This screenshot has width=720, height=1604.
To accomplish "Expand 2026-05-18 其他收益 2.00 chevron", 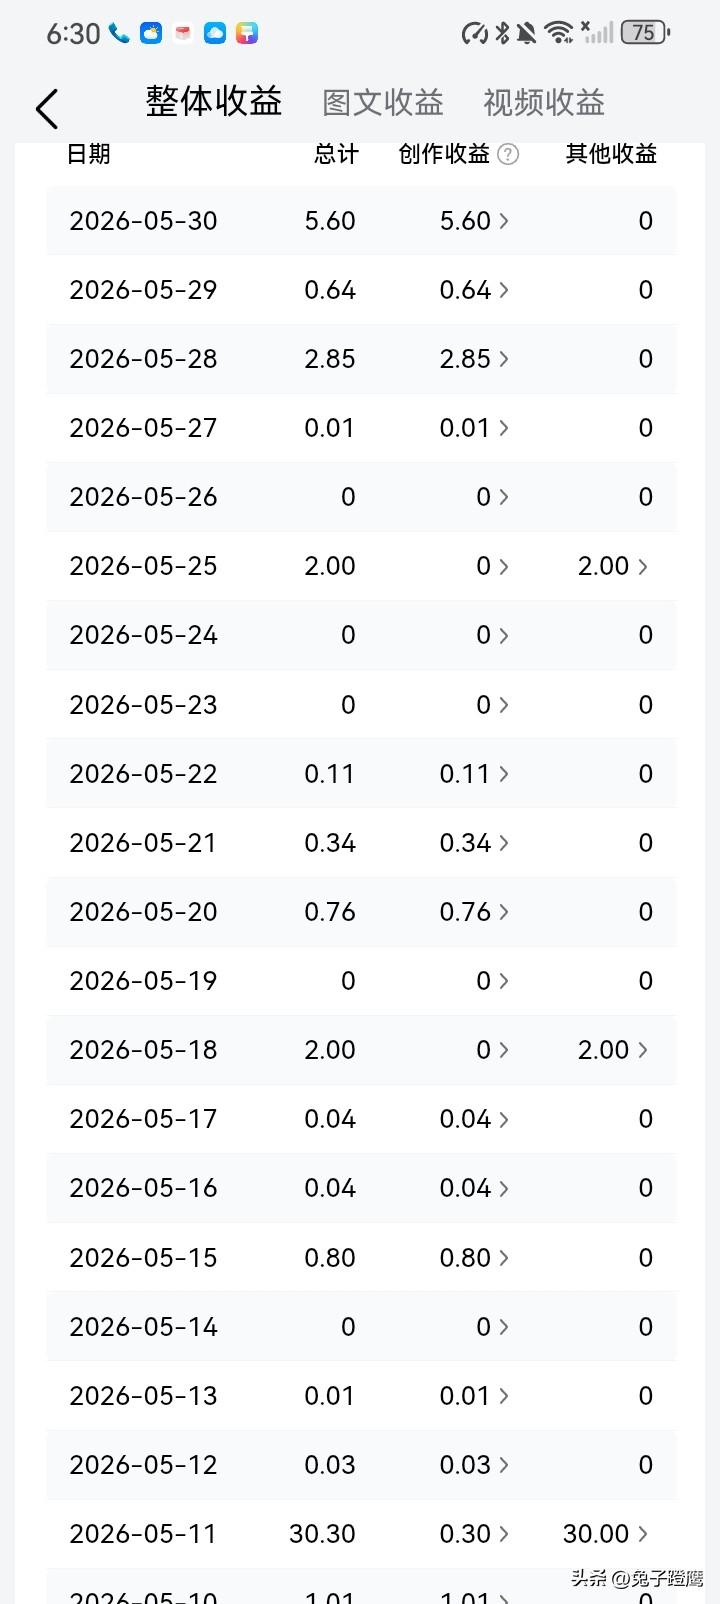I will pyautogui.click(x=642, y=1050).
